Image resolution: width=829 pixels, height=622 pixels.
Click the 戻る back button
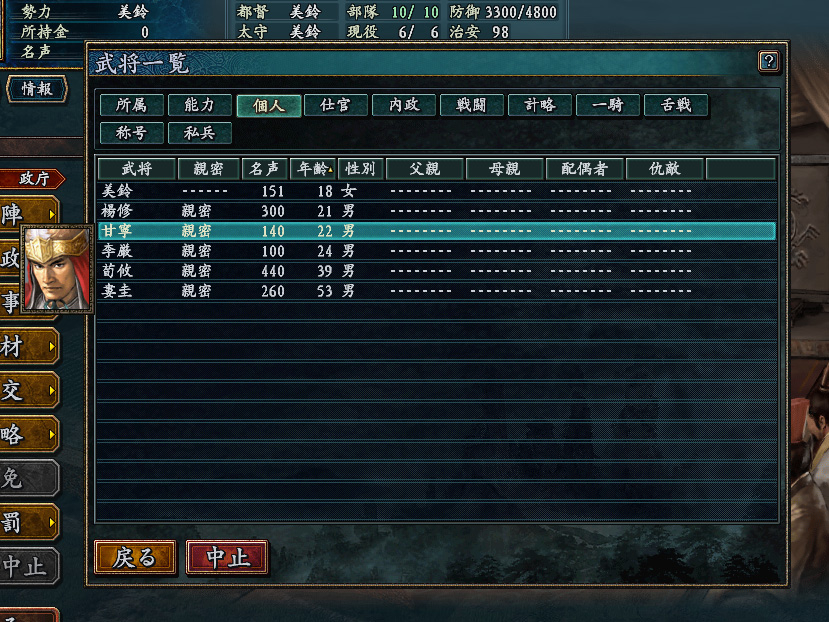(x=135, y=557)
